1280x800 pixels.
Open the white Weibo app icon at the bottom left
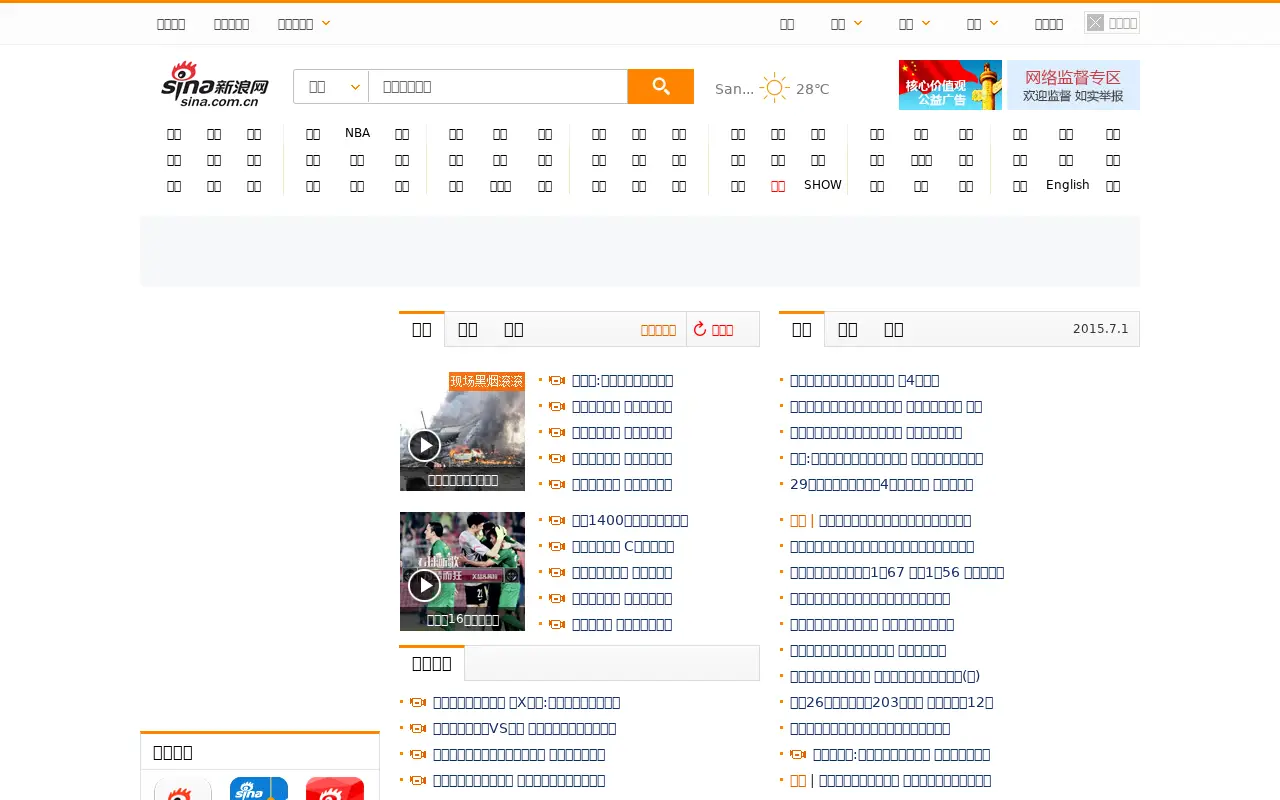[x=183, y=789]
